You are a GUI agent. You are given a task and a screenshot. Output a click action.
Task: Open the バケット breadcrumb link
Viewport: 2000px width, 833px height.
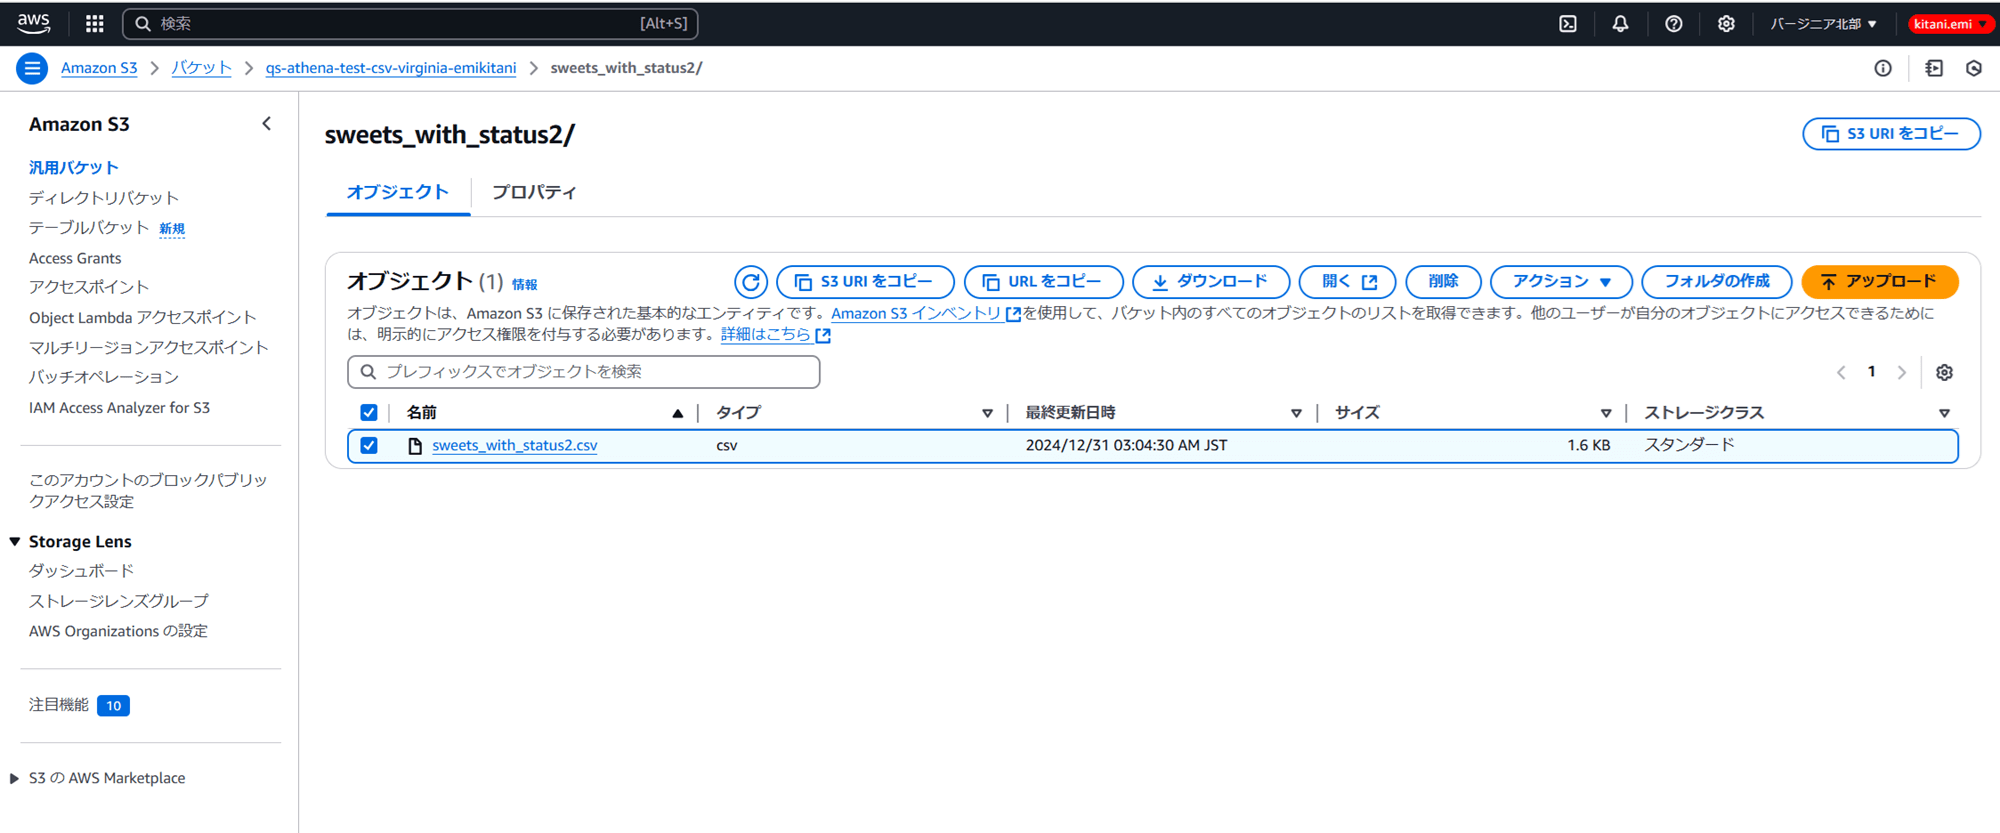point(201,68)
